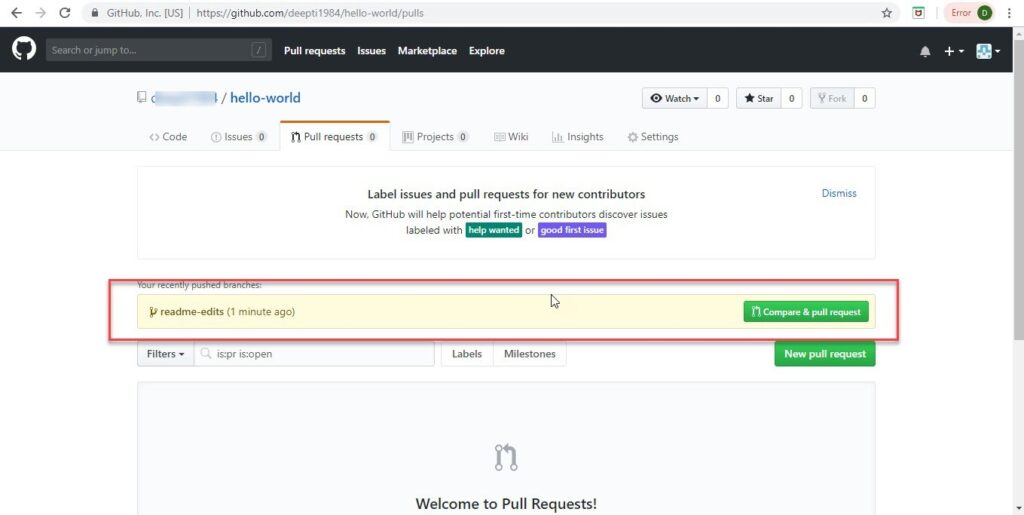Switch to the repository Issues tab

click(x=238, y=137)
